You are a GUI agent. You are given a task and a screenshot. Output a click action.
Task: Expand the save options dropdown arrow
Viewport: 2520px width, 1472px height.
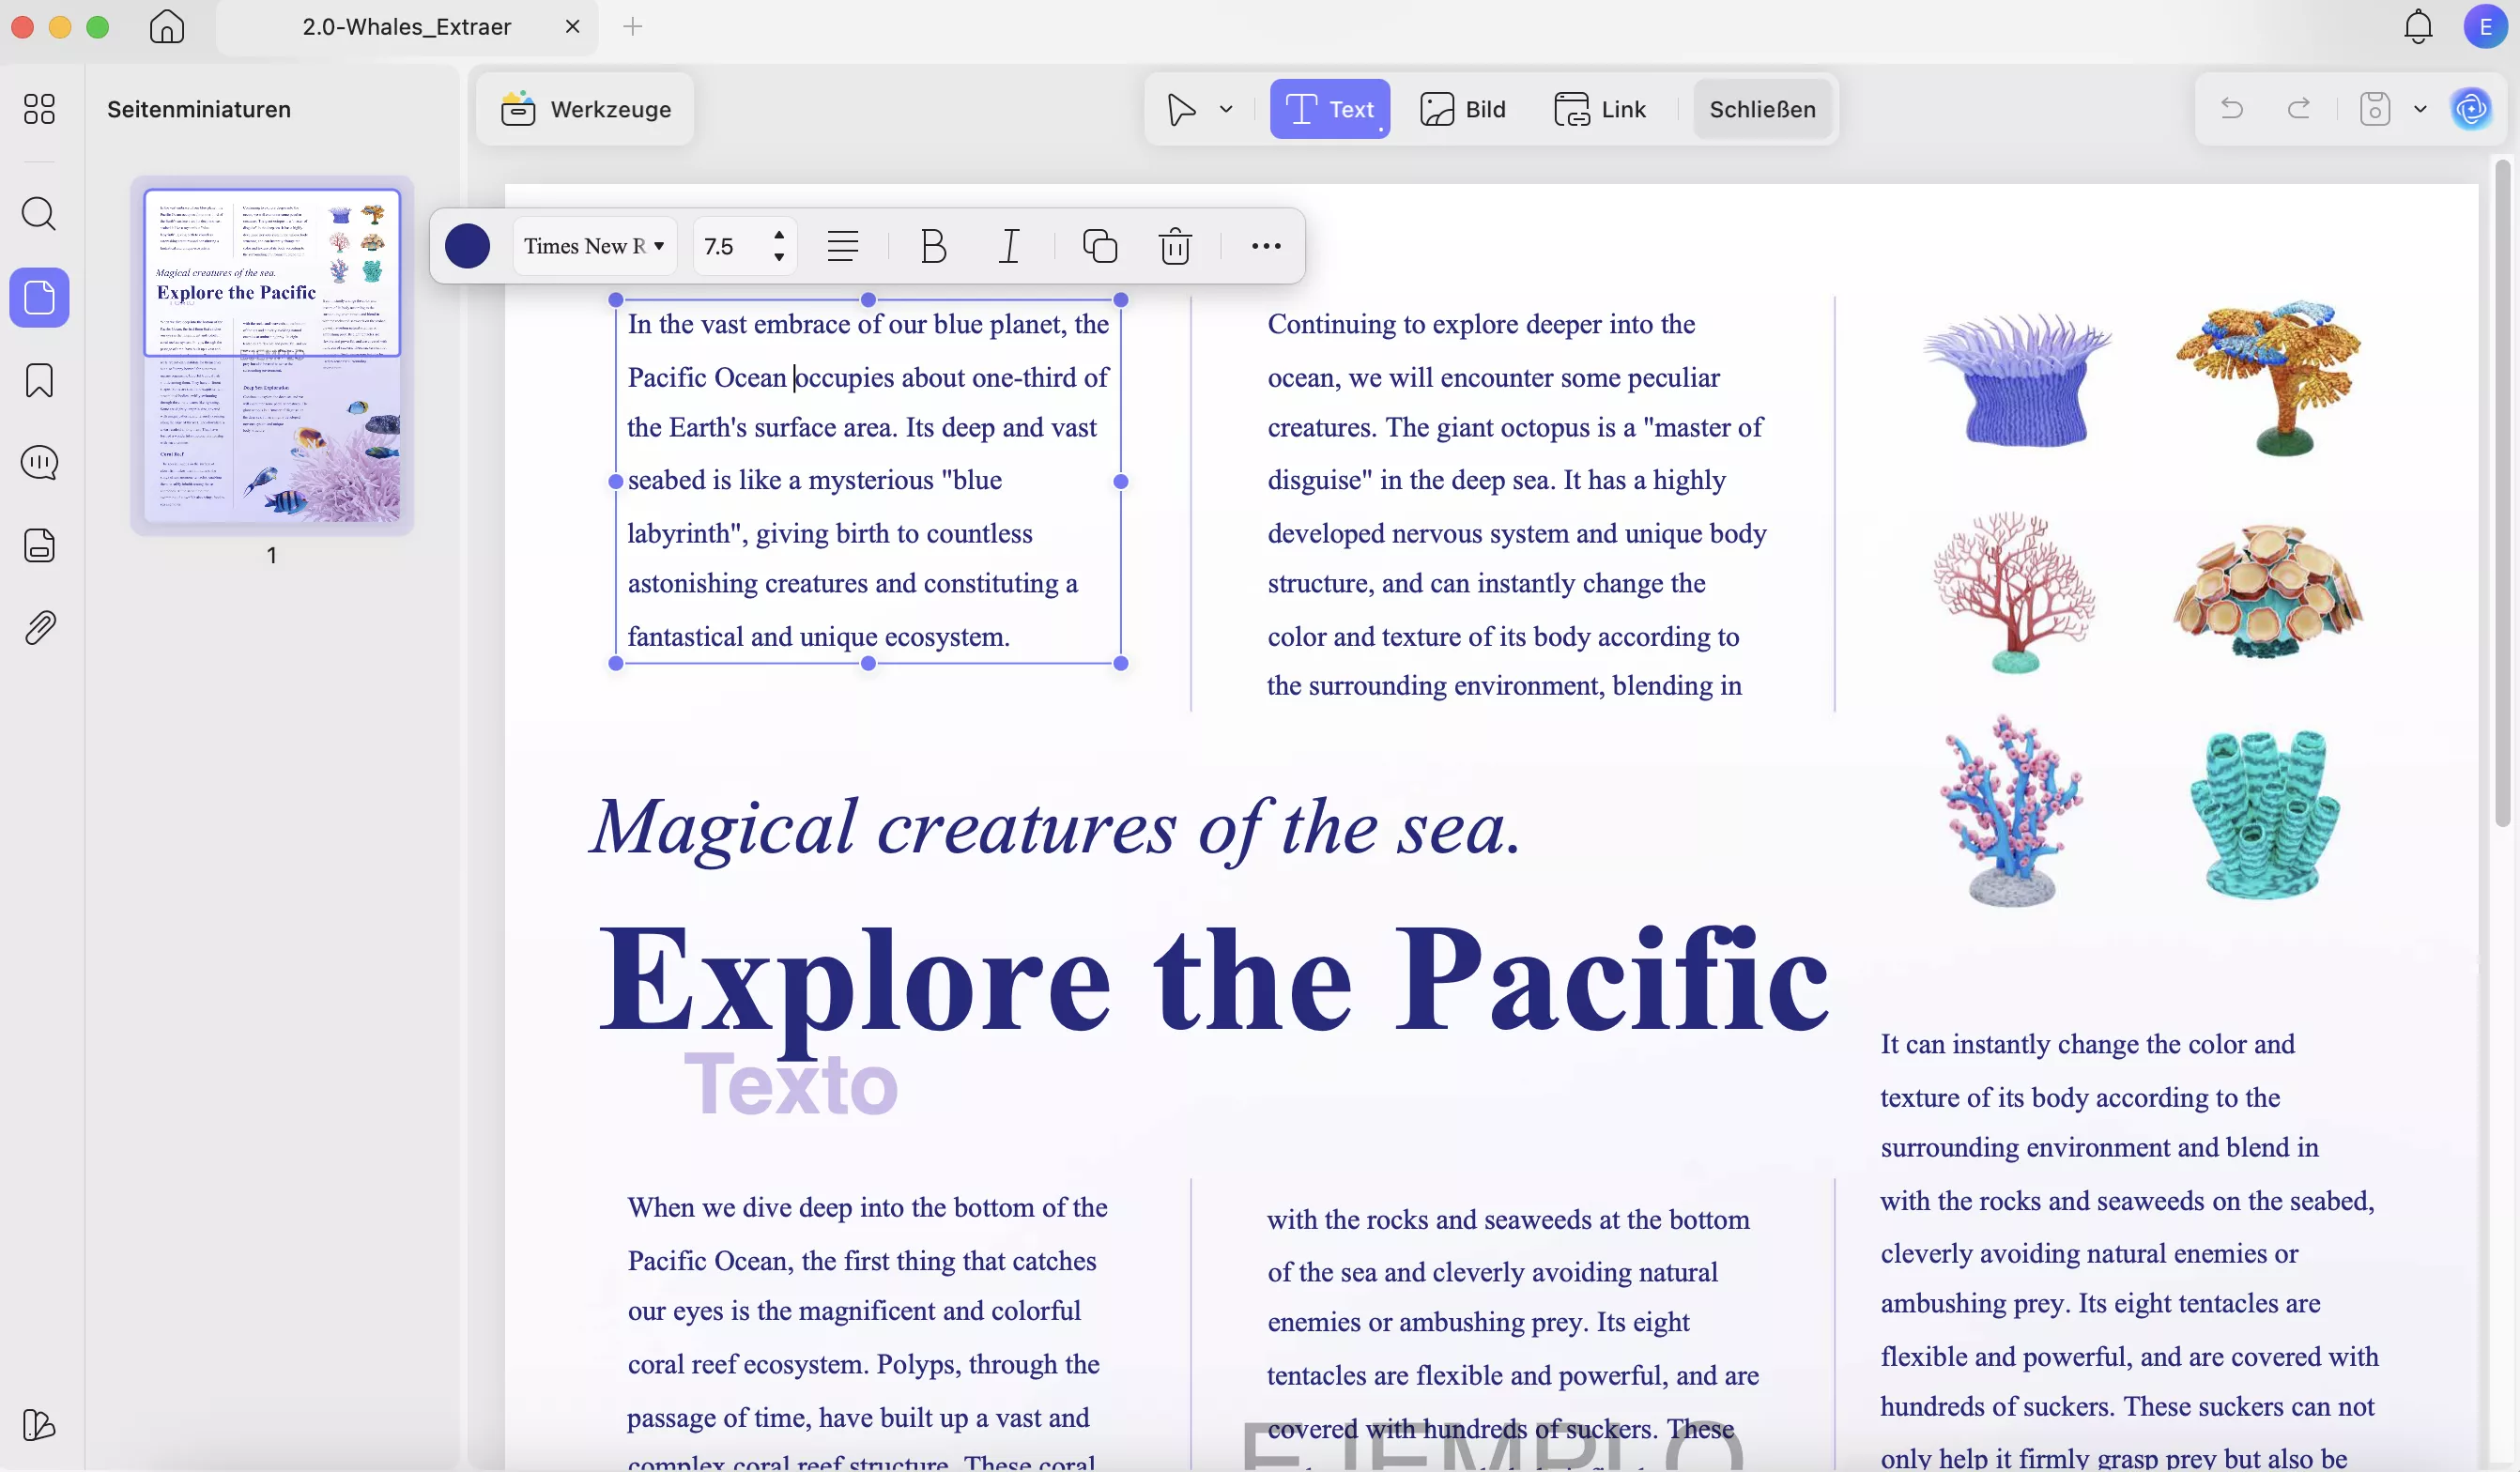(x=2420, y=109)
